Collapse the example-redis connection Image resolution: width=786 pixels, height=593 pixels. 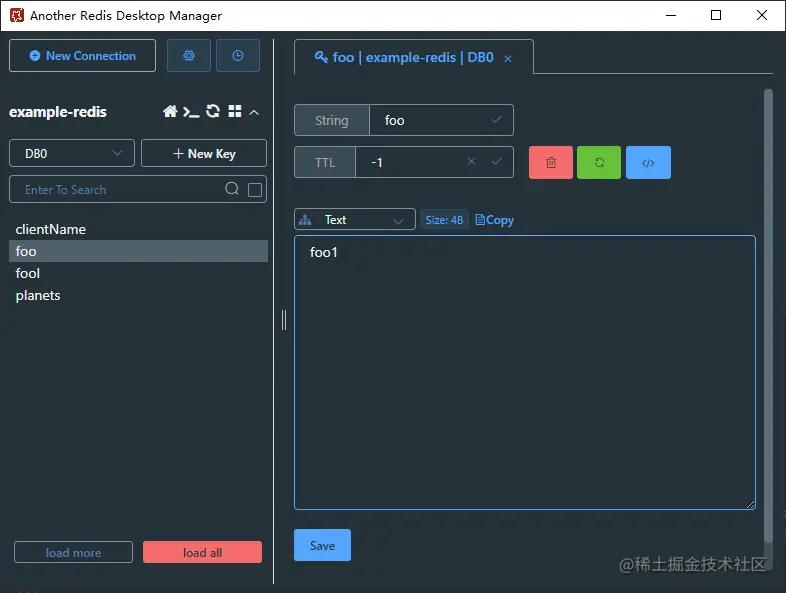point(254,112)
